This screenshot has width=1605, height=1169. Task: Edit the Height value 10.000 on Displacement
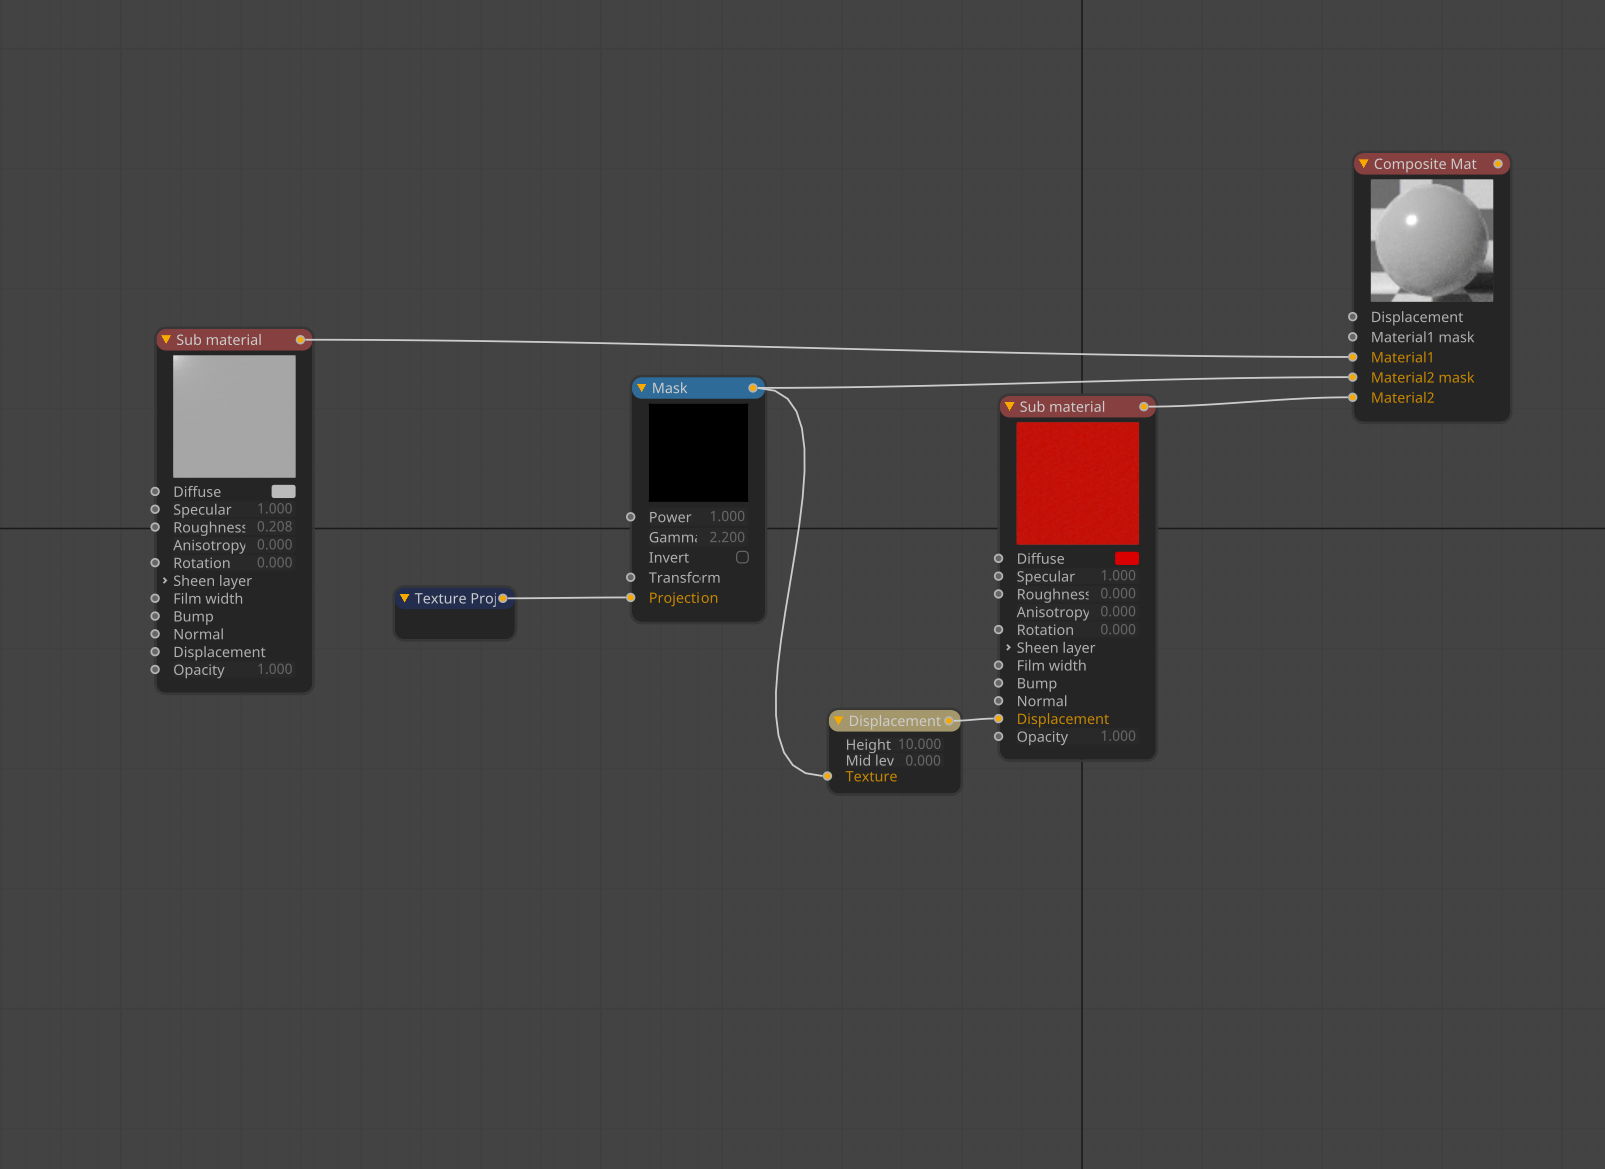920,744
